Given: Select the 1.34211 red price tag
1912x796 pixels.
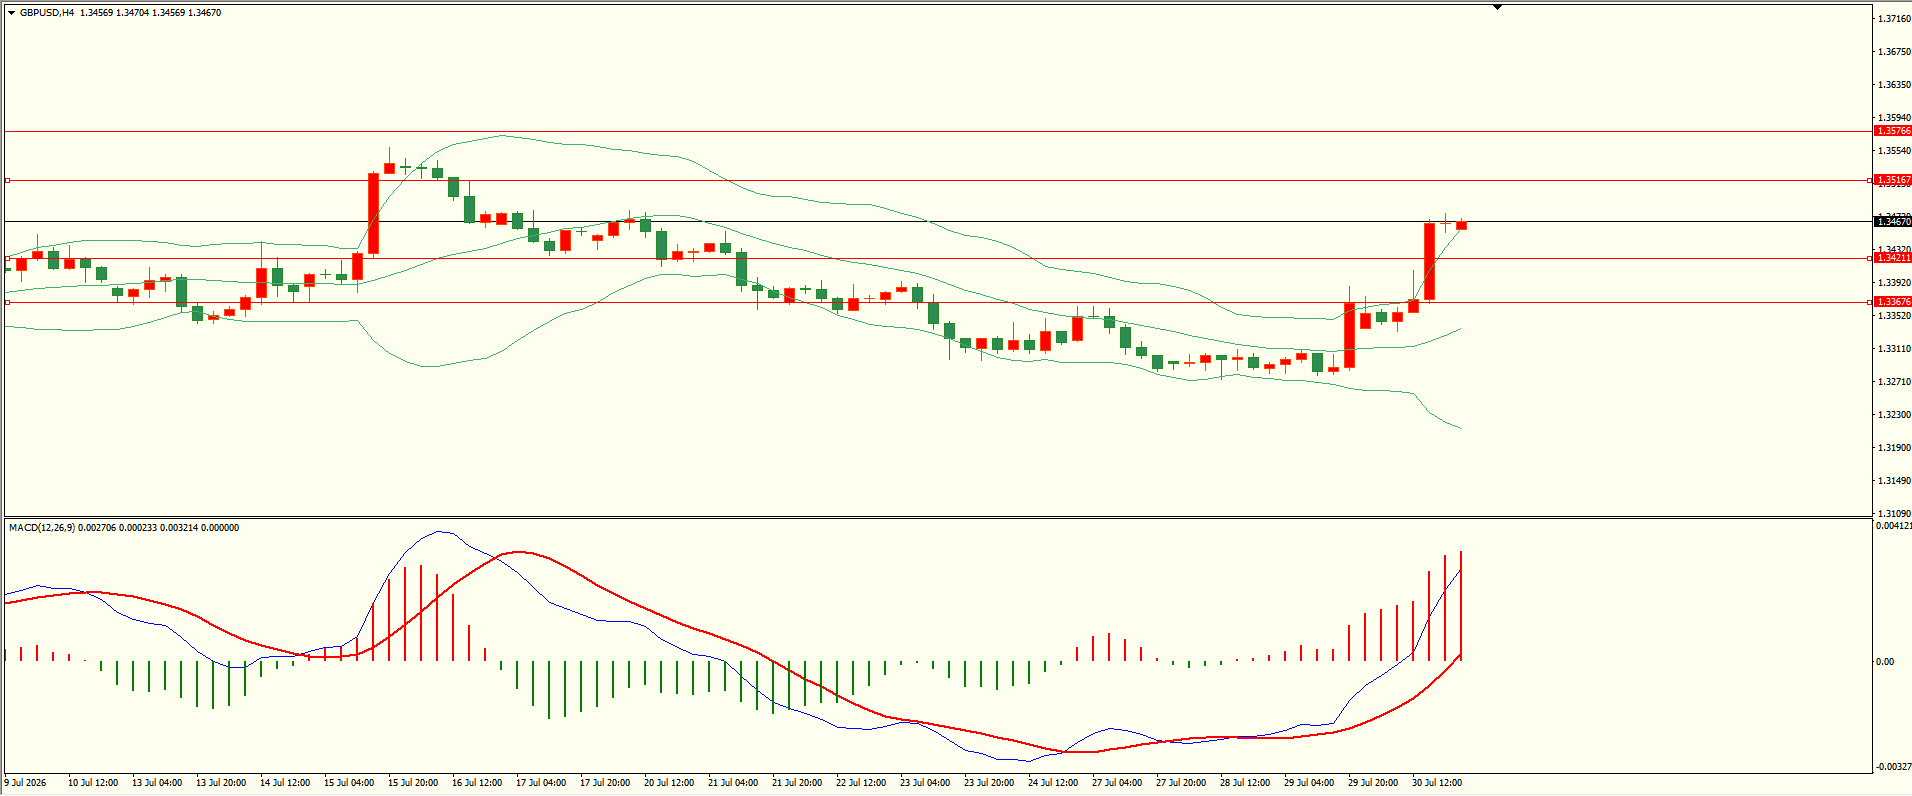Looking at the screenshot, I should pyautogui.click(x=1892, y=258).
